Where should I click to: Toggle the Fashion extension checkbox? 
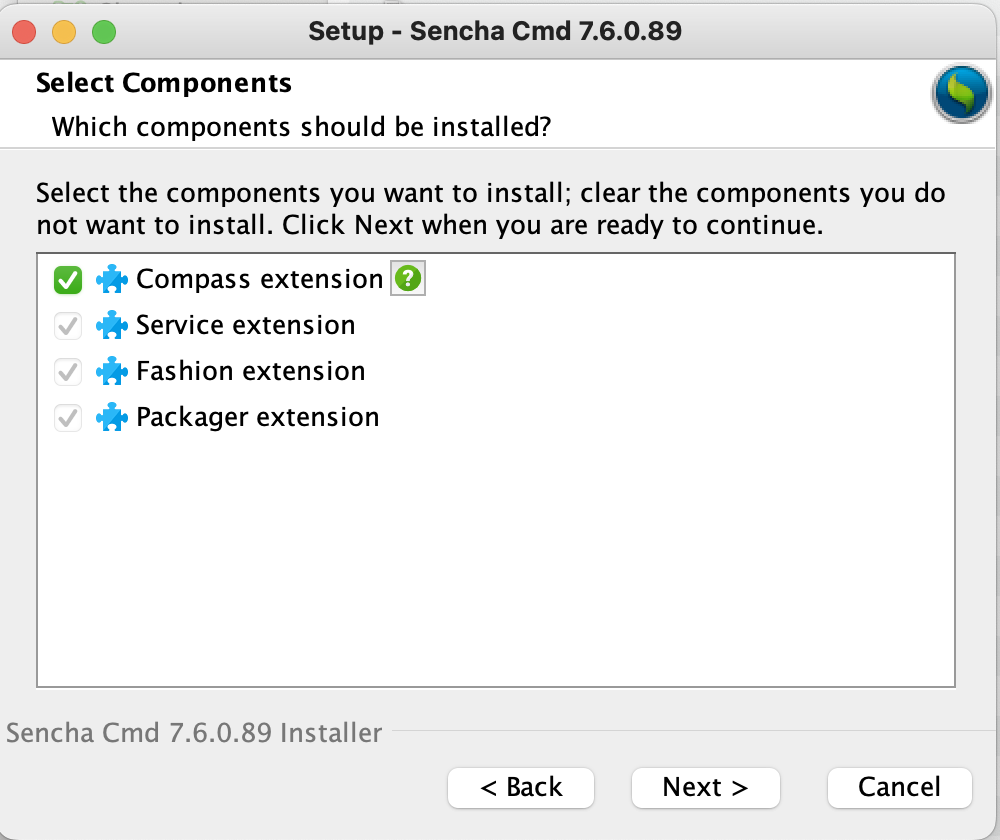click(x=68, y=373)
